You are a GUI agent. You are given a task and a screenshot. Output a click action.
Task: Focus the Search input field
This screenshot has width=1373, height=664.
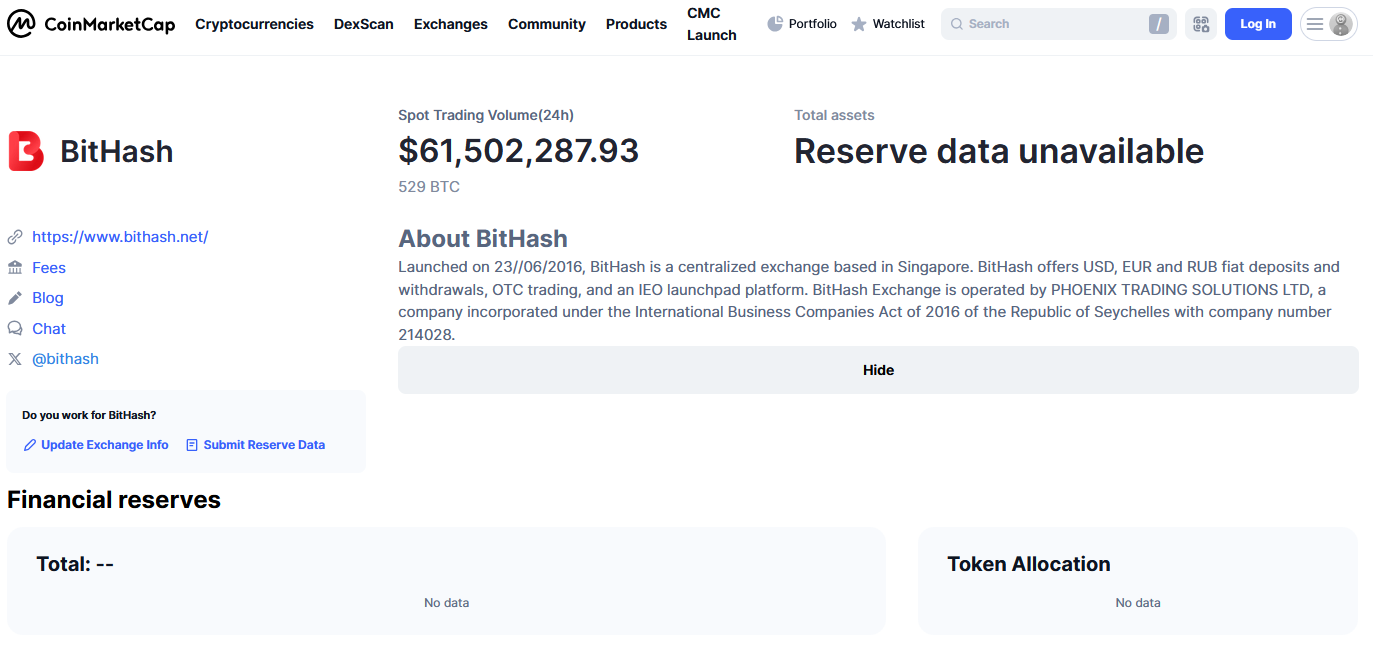[1058, 24]
